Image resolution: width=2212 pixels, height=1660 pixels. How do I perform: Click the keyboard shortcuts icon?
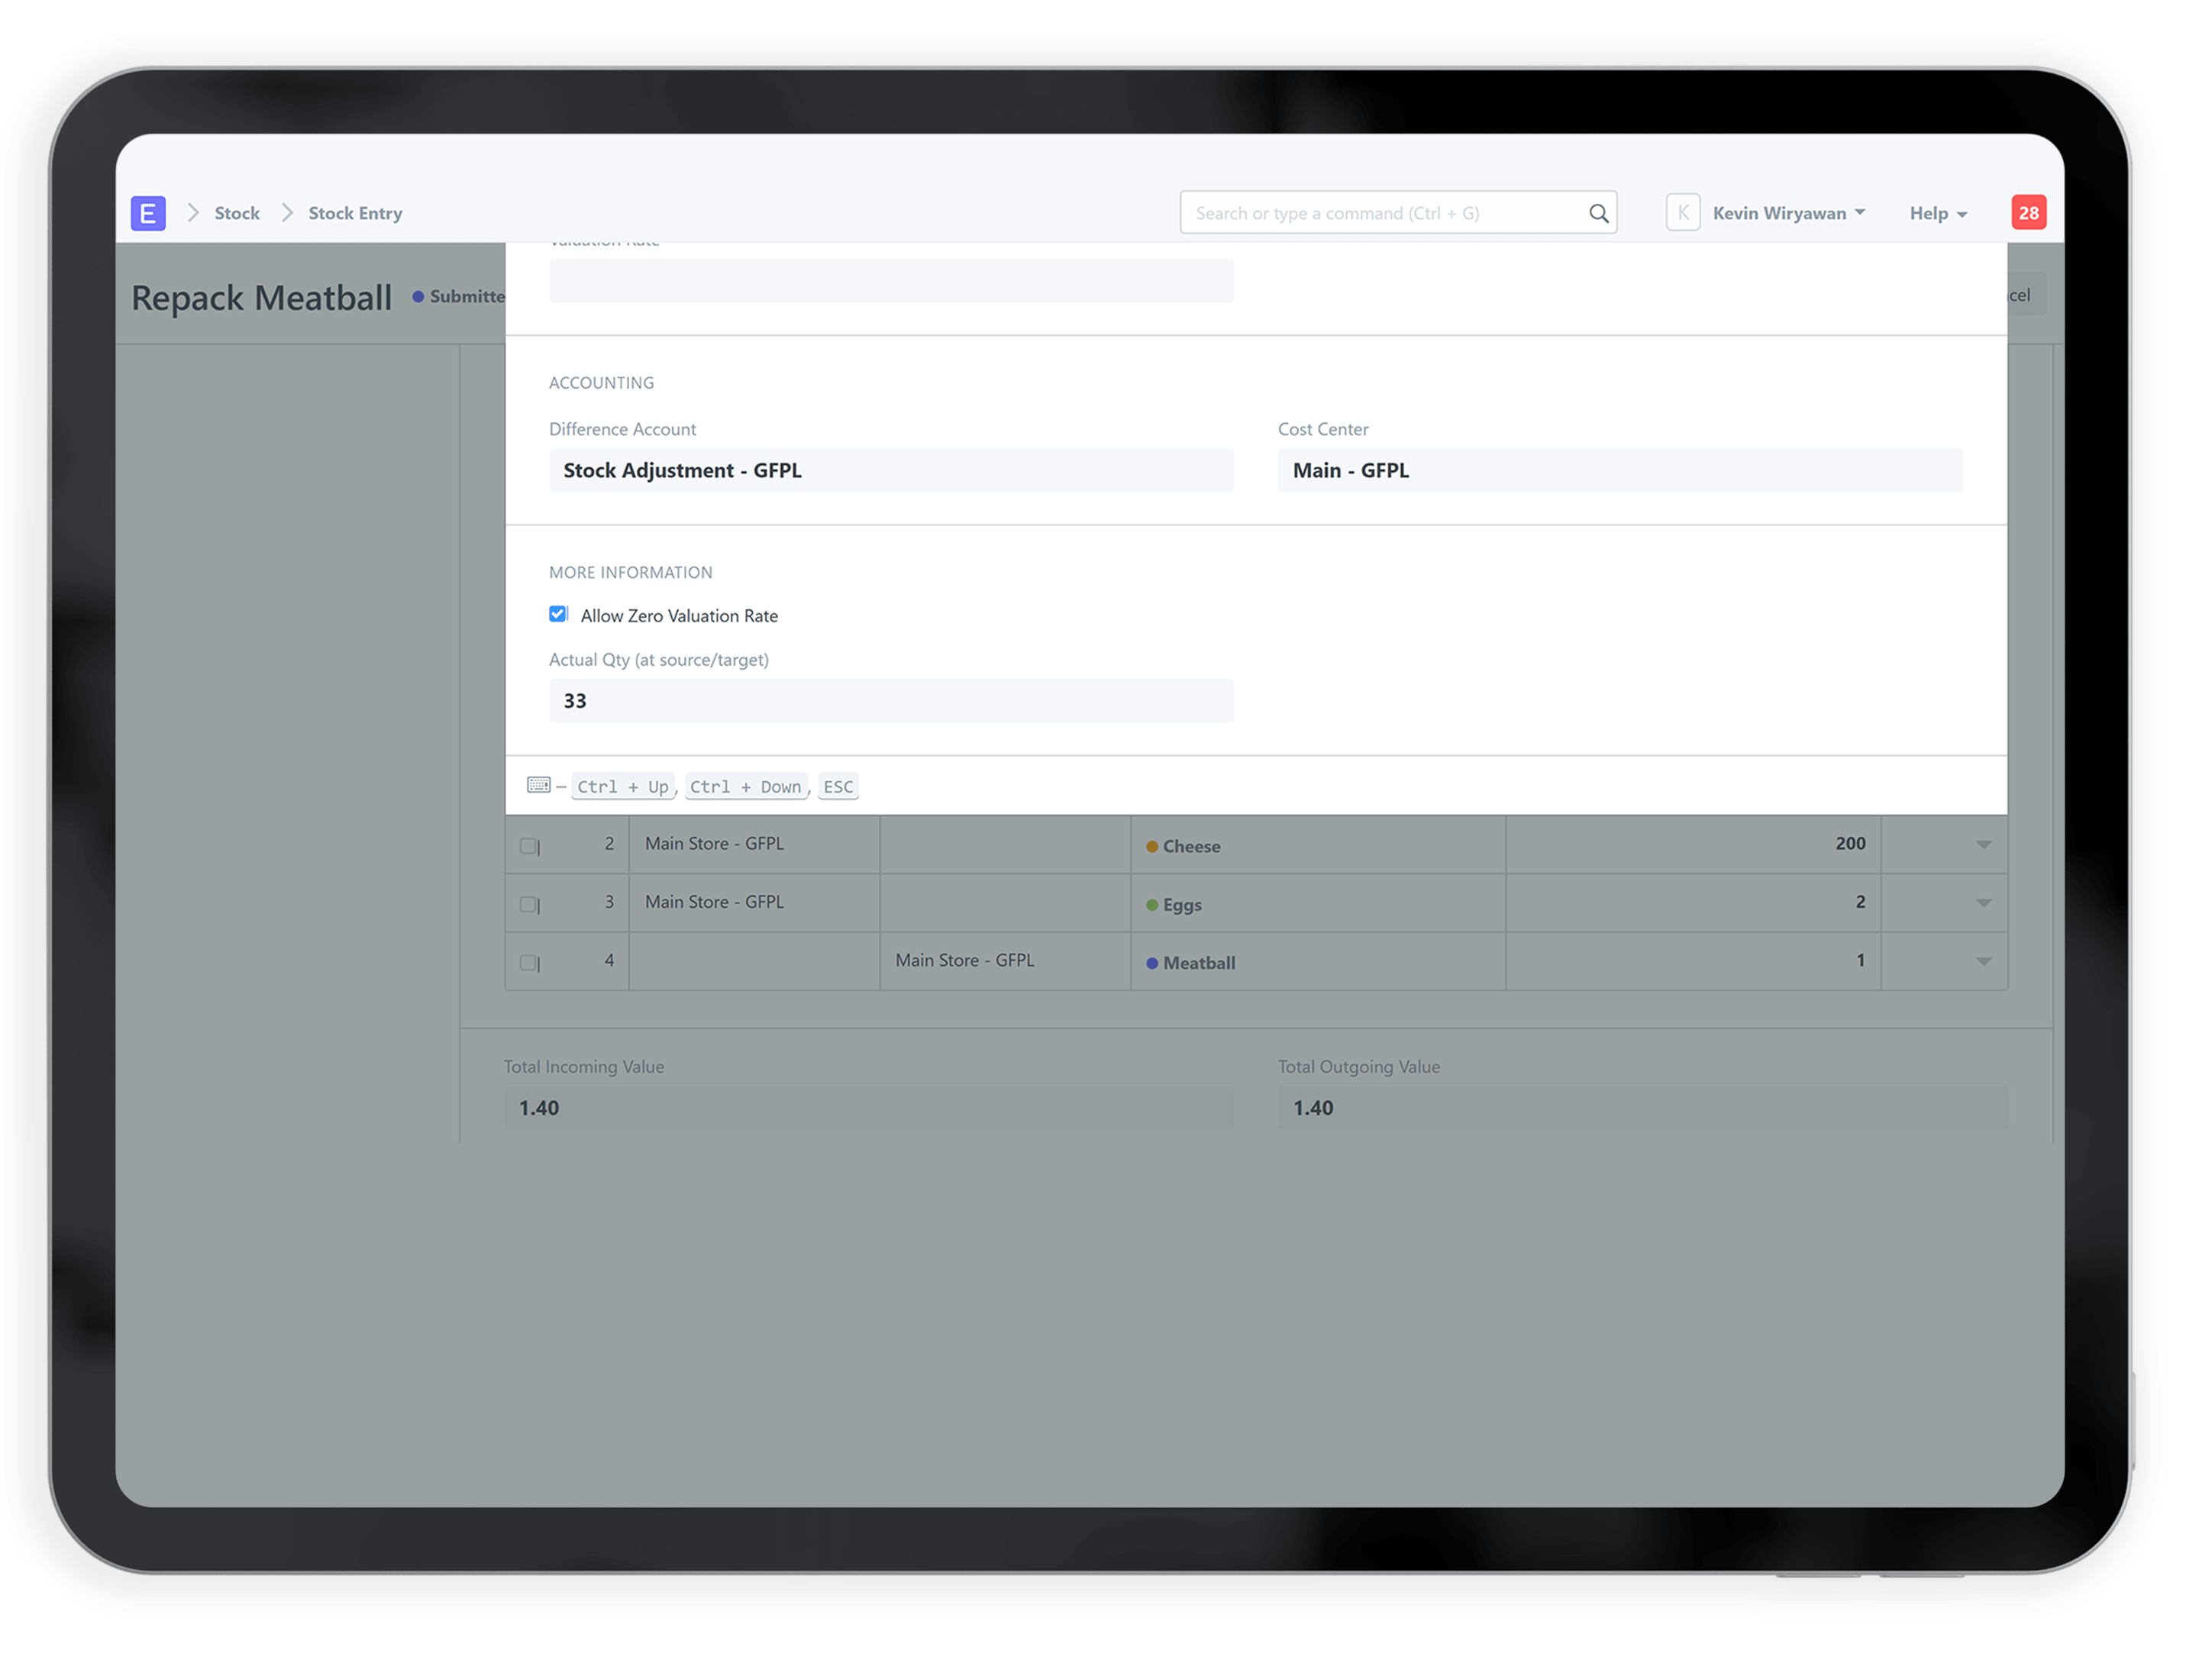click(538, 785)
